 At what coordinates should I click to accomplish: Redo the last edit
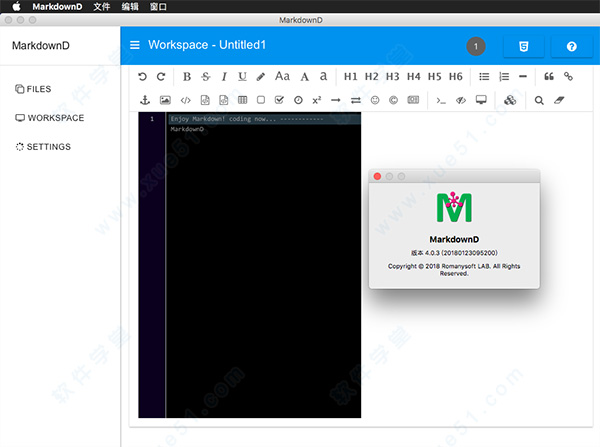click(161, 77)
